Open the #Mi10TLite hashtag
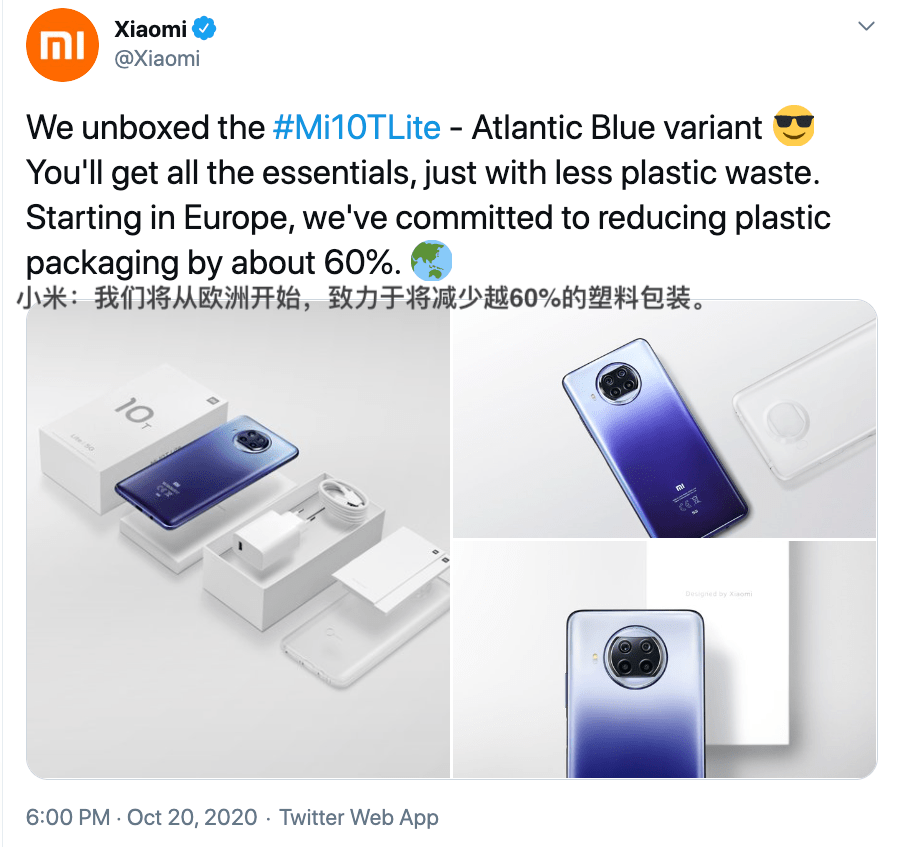Viewport: 899px width, 847px height. pos(357,127)
